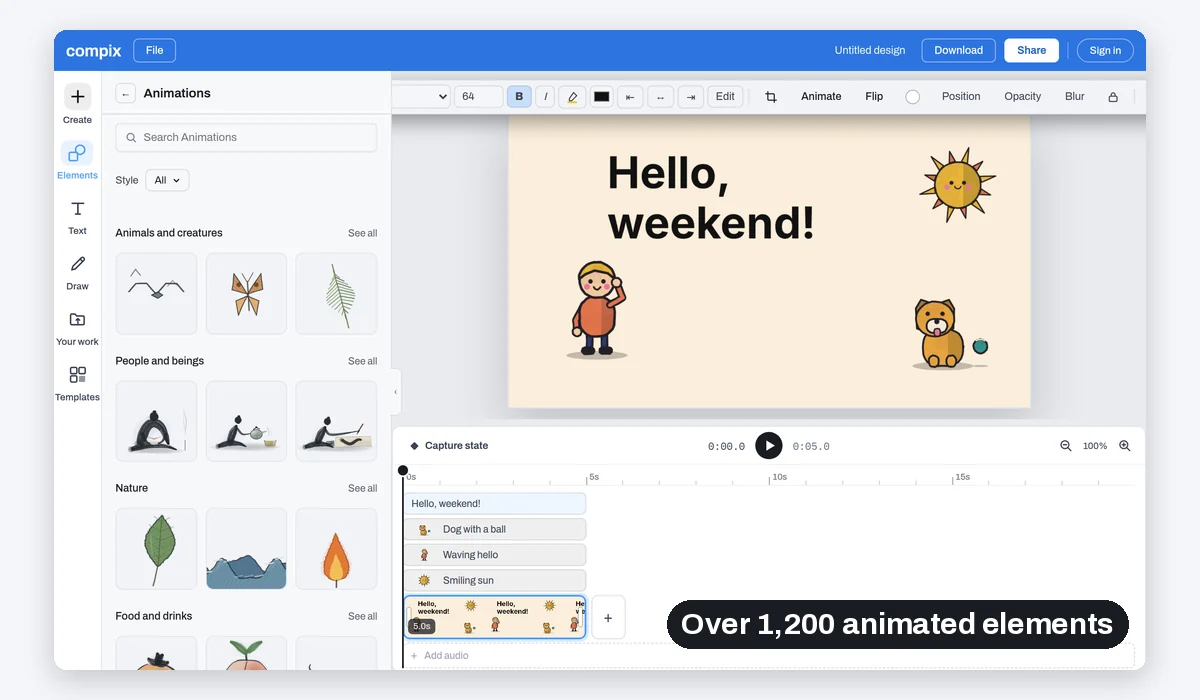Align text to right edge
The height and width of the screenshot is (700, 1200).
tap(691, 97)
